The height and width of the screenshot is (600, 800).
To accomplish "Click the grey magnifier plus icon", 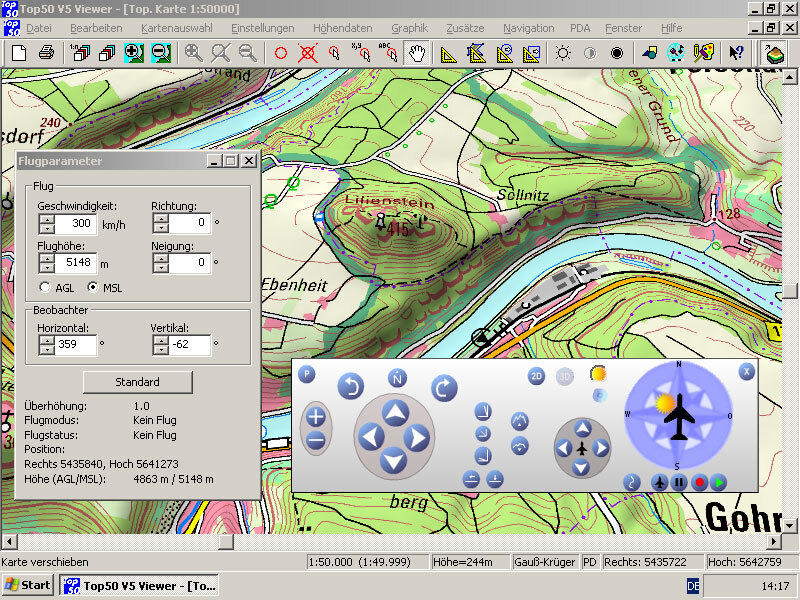I will click(193, 53).
